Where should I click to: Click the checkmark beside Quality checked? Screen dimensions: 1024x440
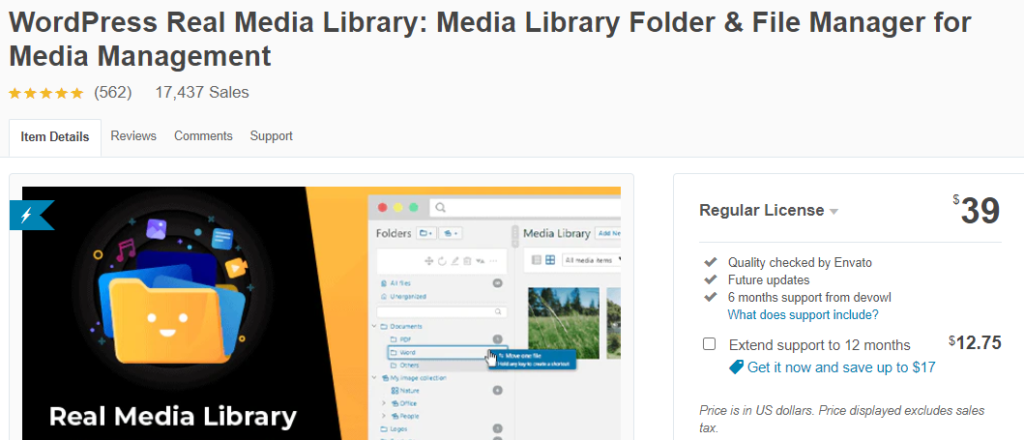pyautogui.click(x=710, y=262)
